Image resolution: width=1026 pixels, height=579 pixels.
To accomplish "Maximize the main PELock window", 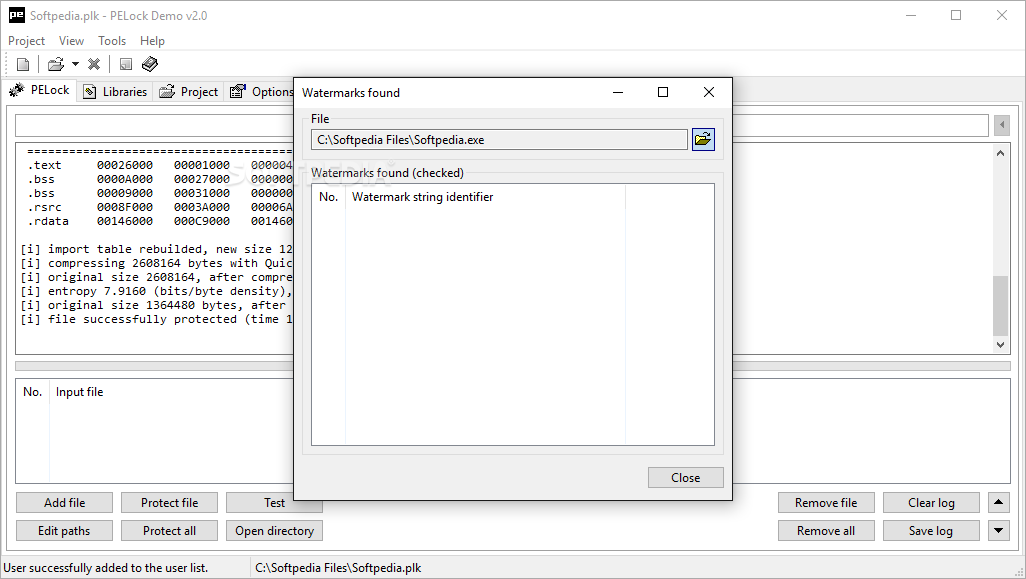I will [956, 15].
